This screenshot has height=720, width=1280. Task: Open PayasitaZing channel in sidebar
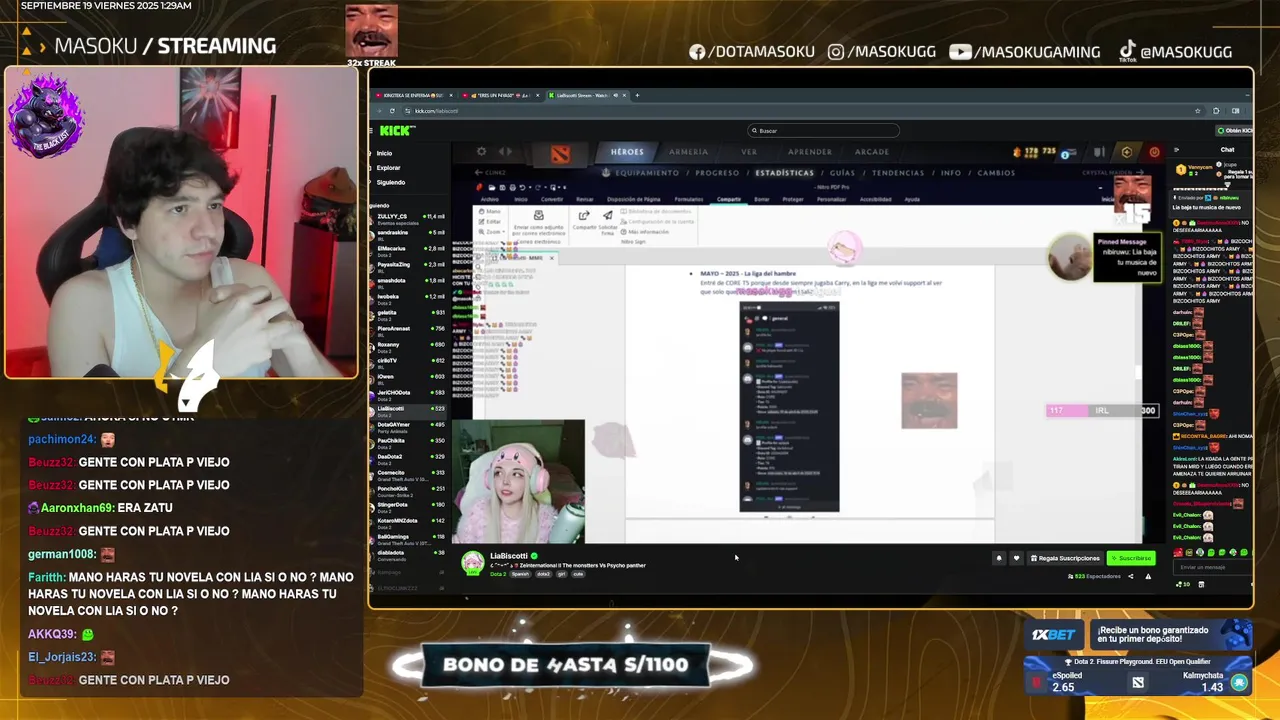click(410, 267)
